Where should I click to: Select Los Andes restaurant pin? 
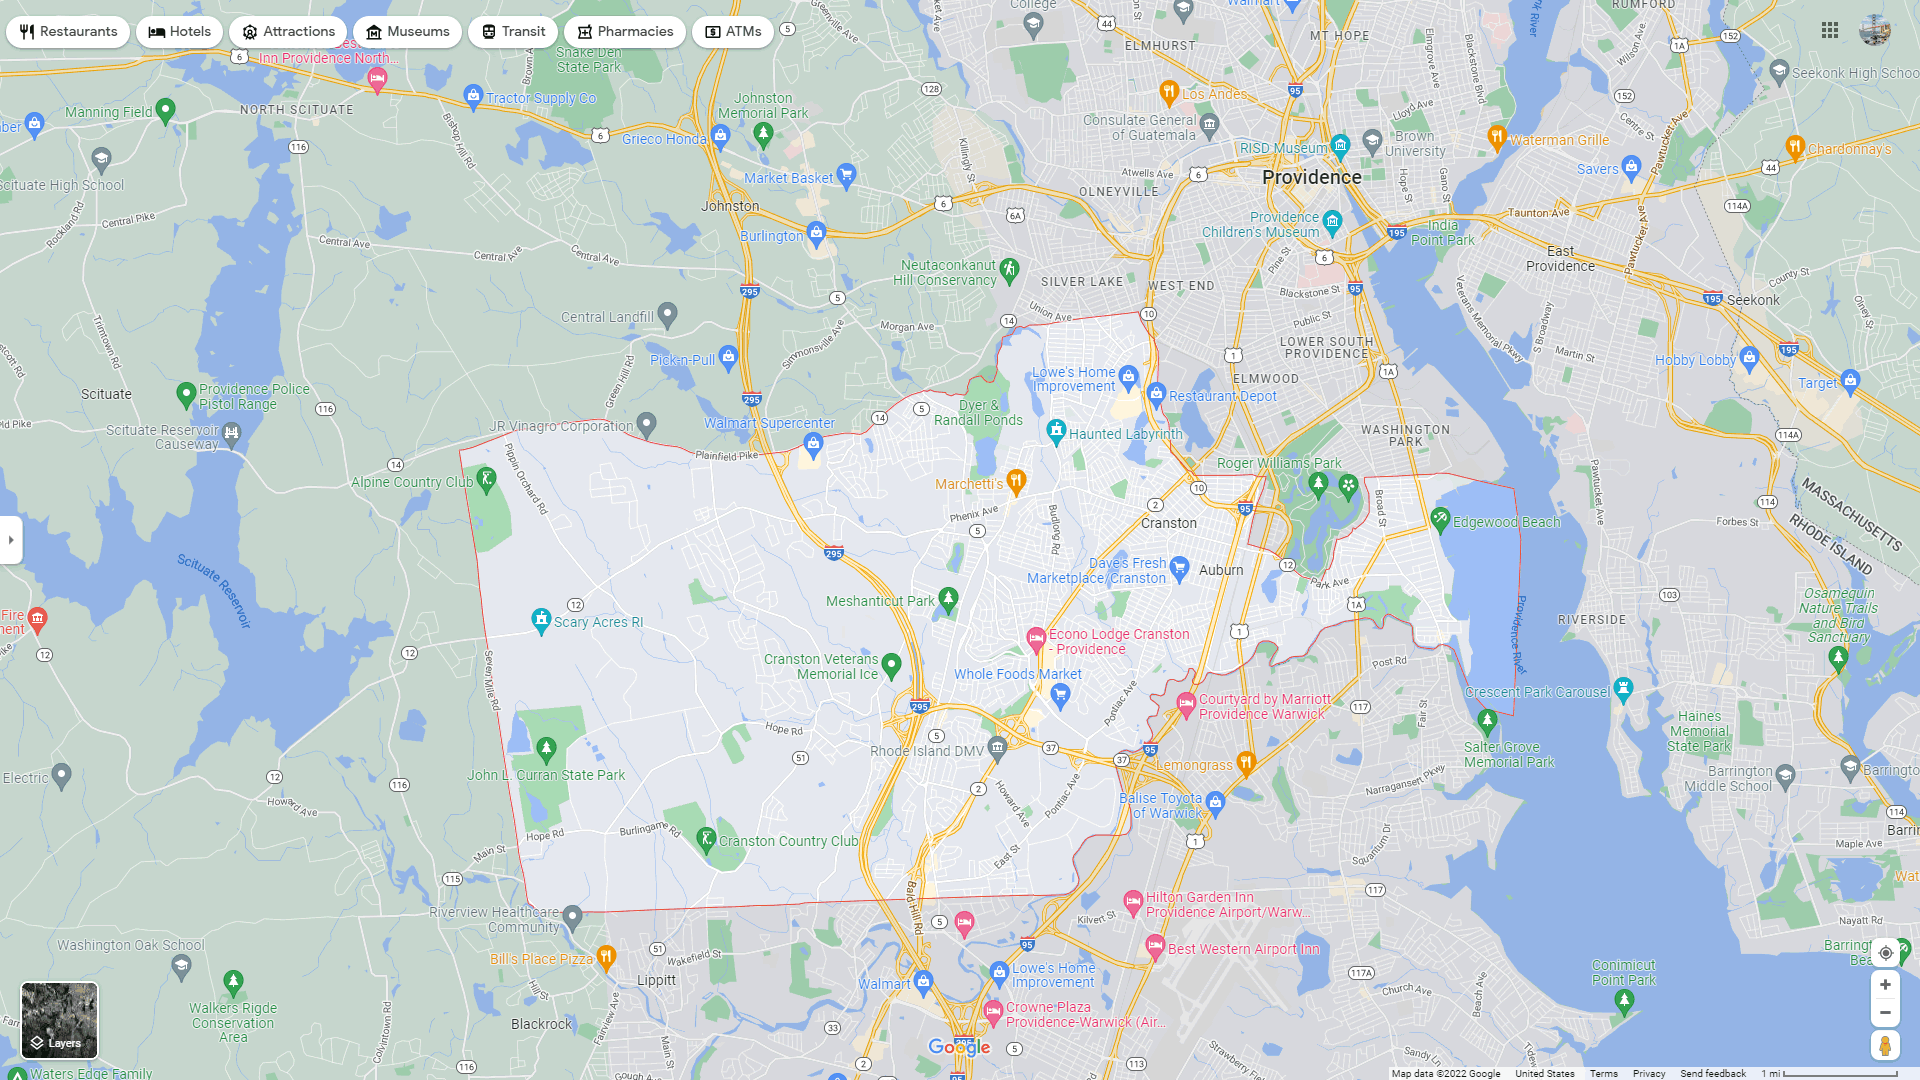click(1168, 92)
